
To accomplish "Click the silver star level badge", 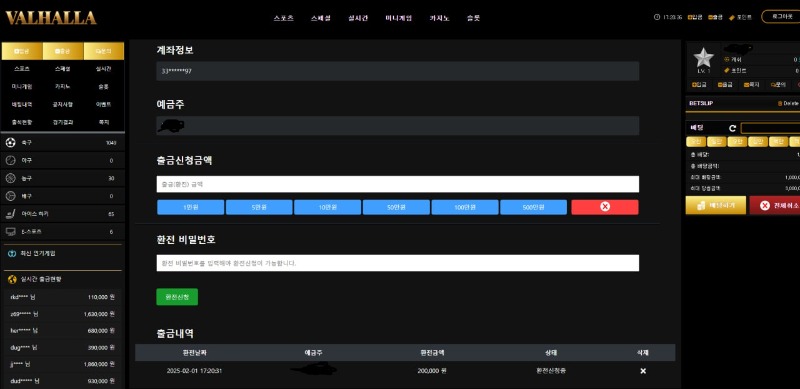I will 704,58.
